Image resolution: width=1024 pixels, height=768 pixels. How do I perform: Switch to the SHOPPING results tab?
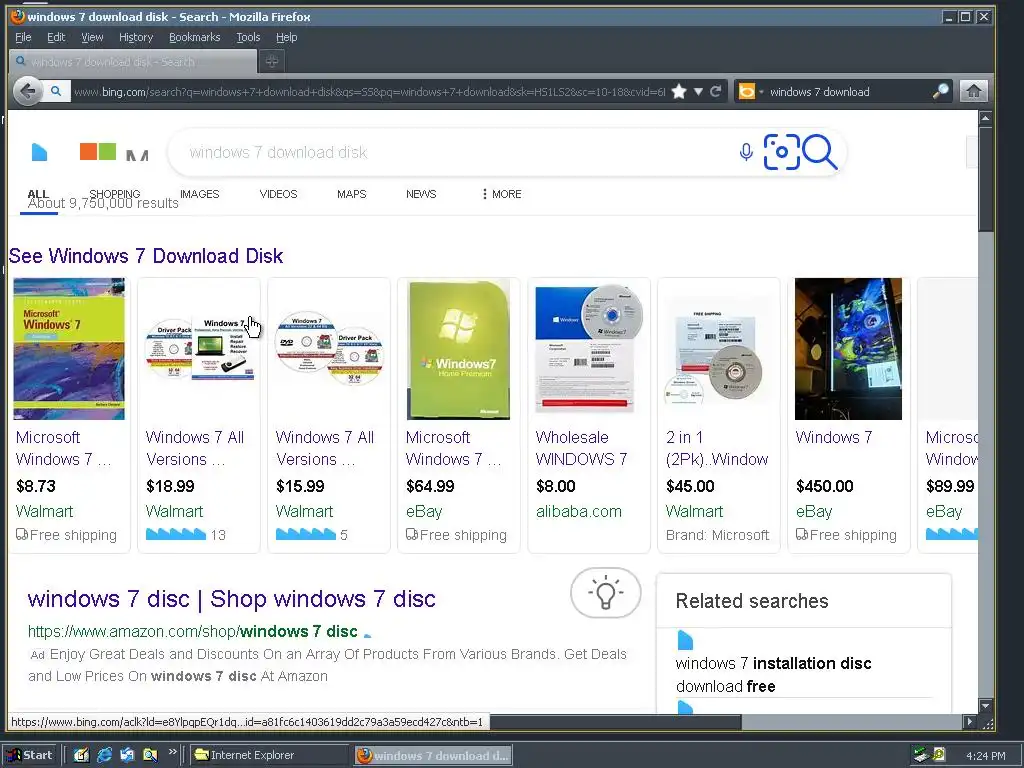click(115, 193)
